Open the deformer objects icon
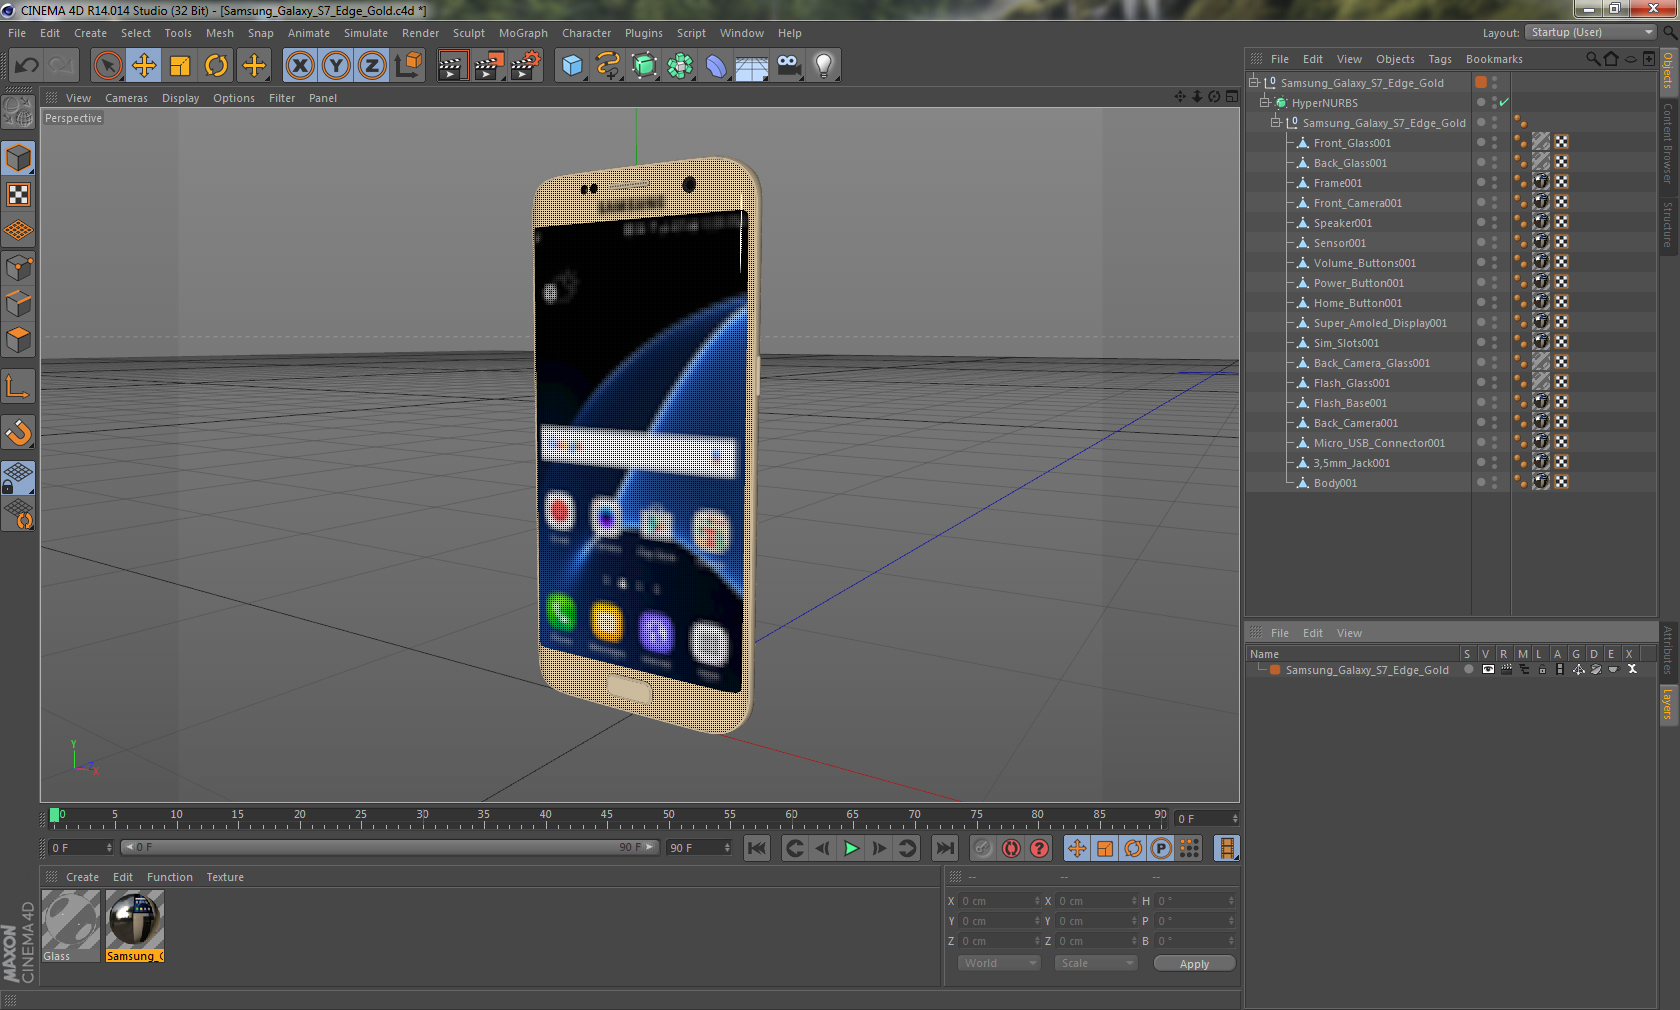Viewport: 1680px width, 1010px height. (716, 66)
